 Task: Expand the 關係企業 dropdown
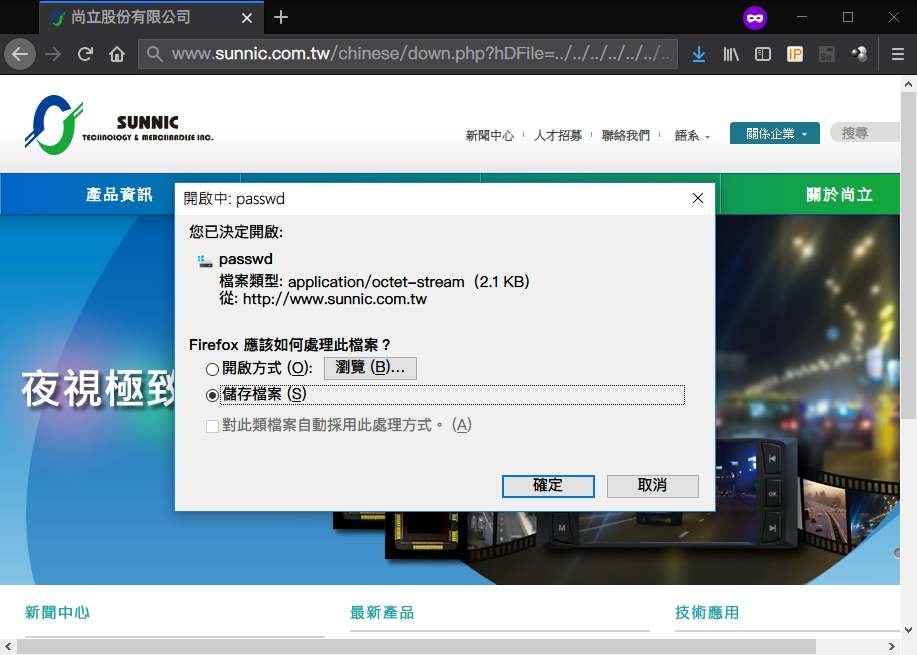[x=774, y=133]
